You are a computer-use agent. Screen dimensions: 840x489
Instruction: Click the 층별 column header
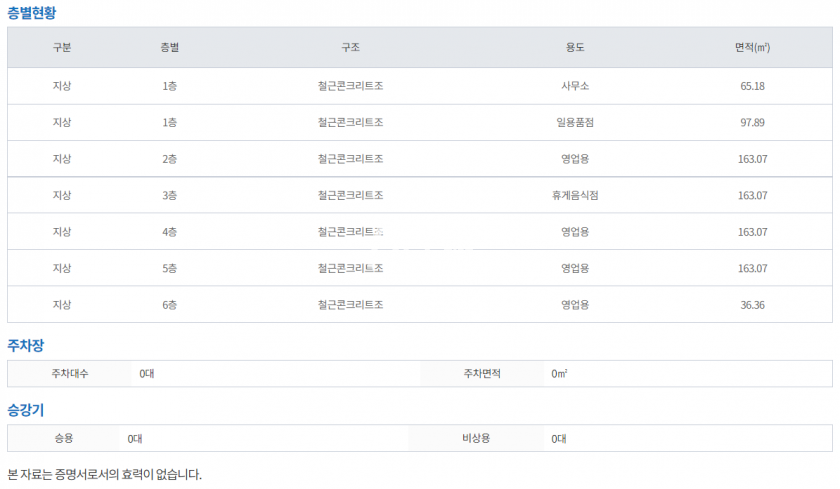[x=169, y=48]
